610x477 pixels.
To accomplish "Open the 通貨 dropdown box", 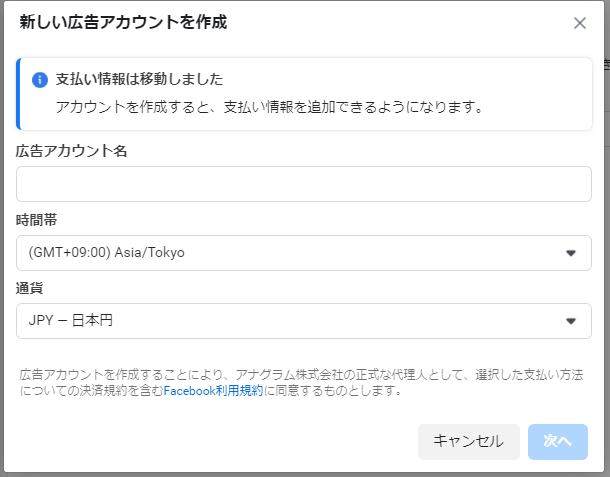I will pyautogui.click(x=304, y=321).
